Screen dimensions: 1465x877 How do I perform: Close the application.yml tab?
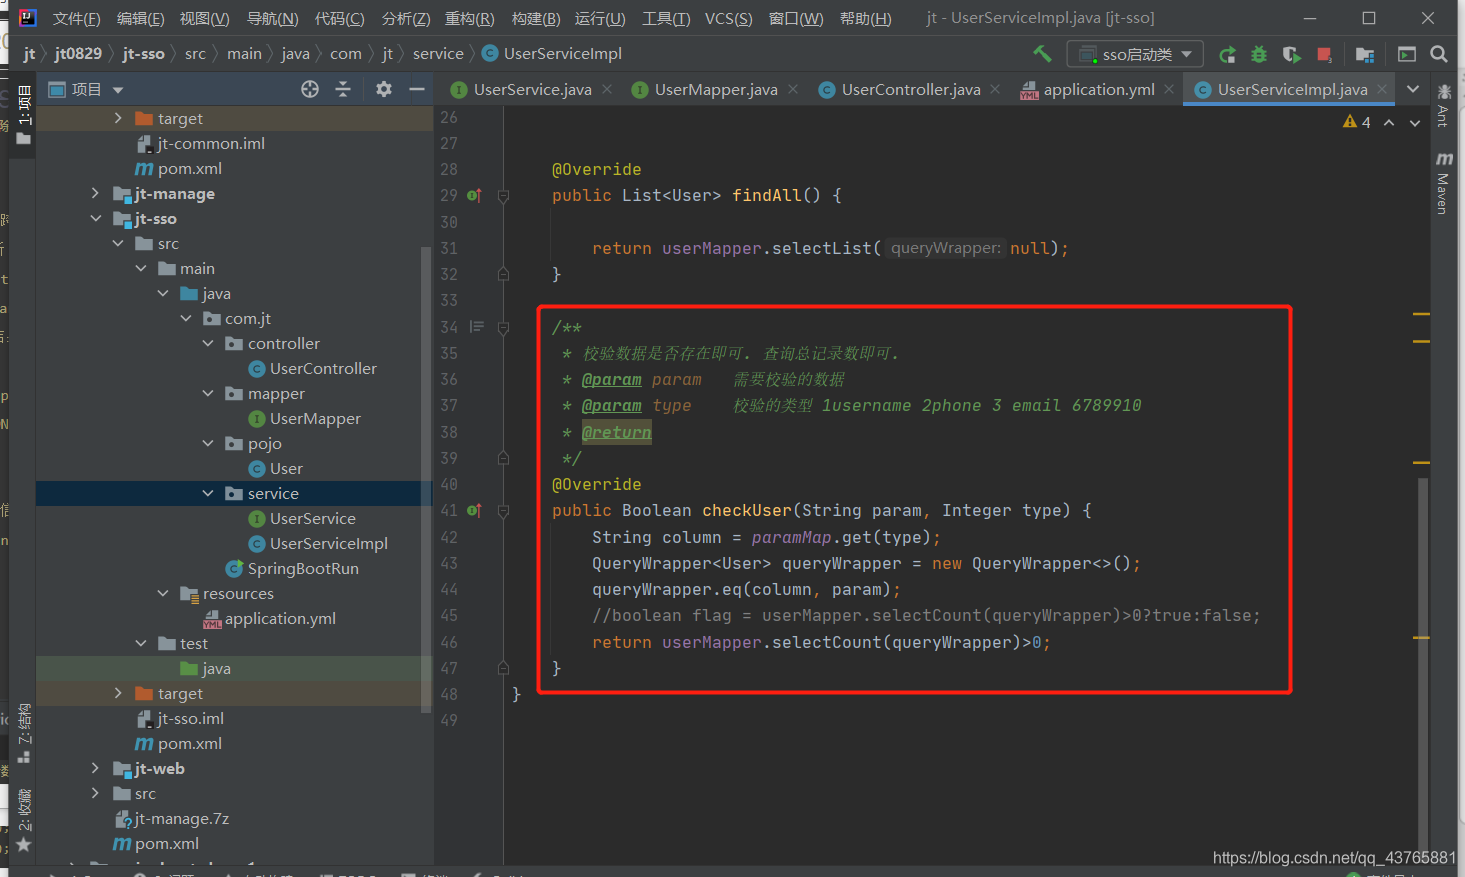pos(1169,89)
